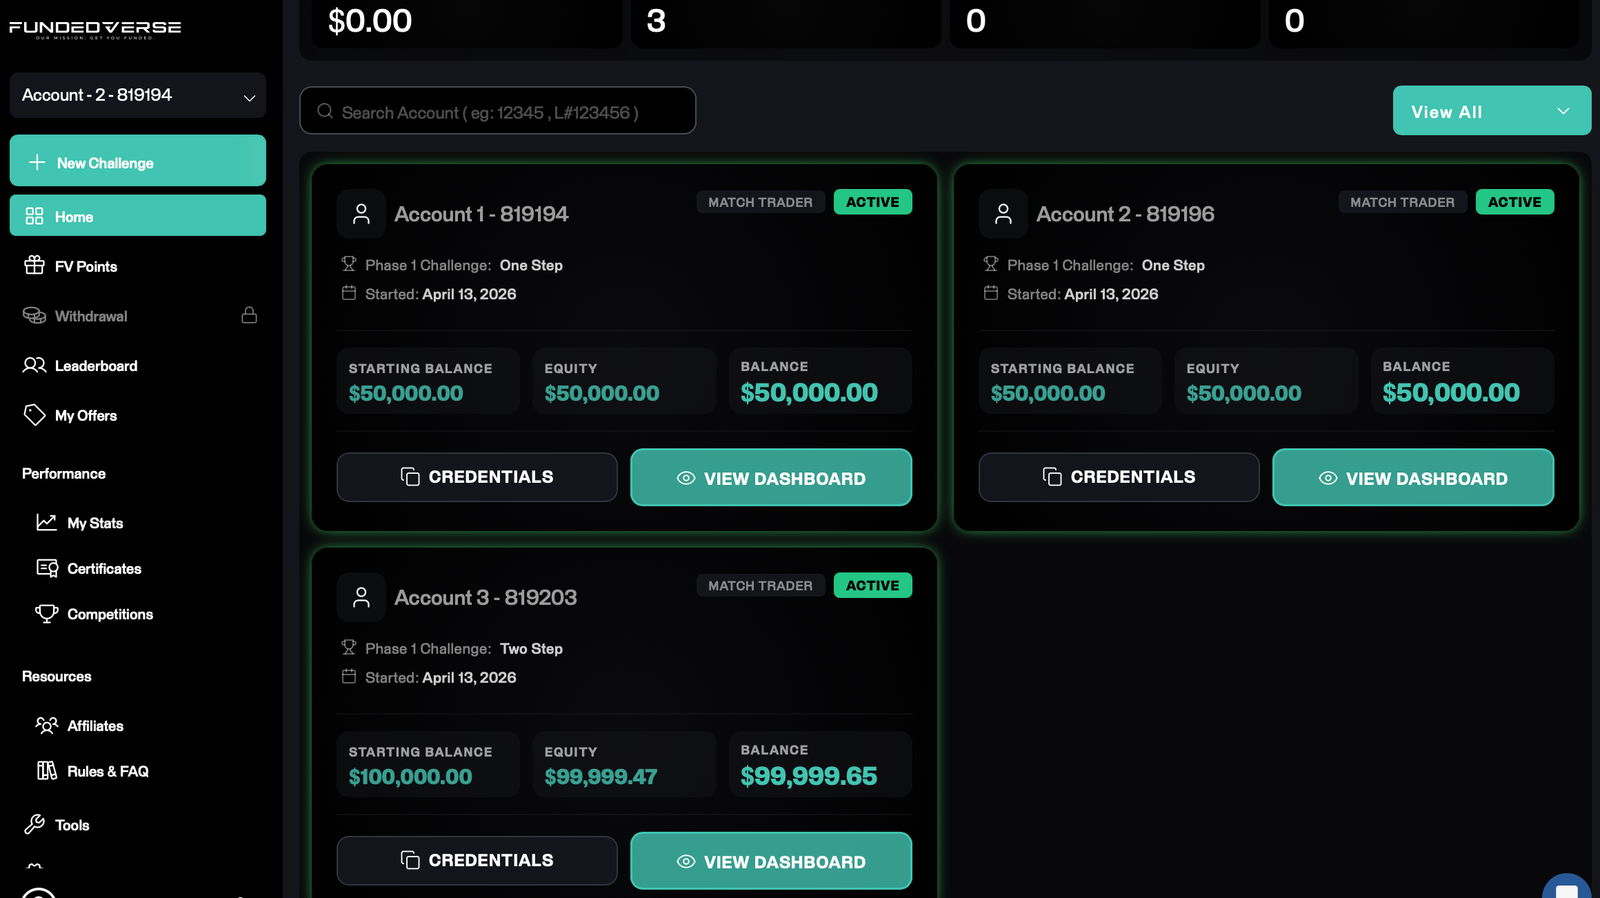
Task: Open the View All filter dropdown
Action: pos(1491,111)
